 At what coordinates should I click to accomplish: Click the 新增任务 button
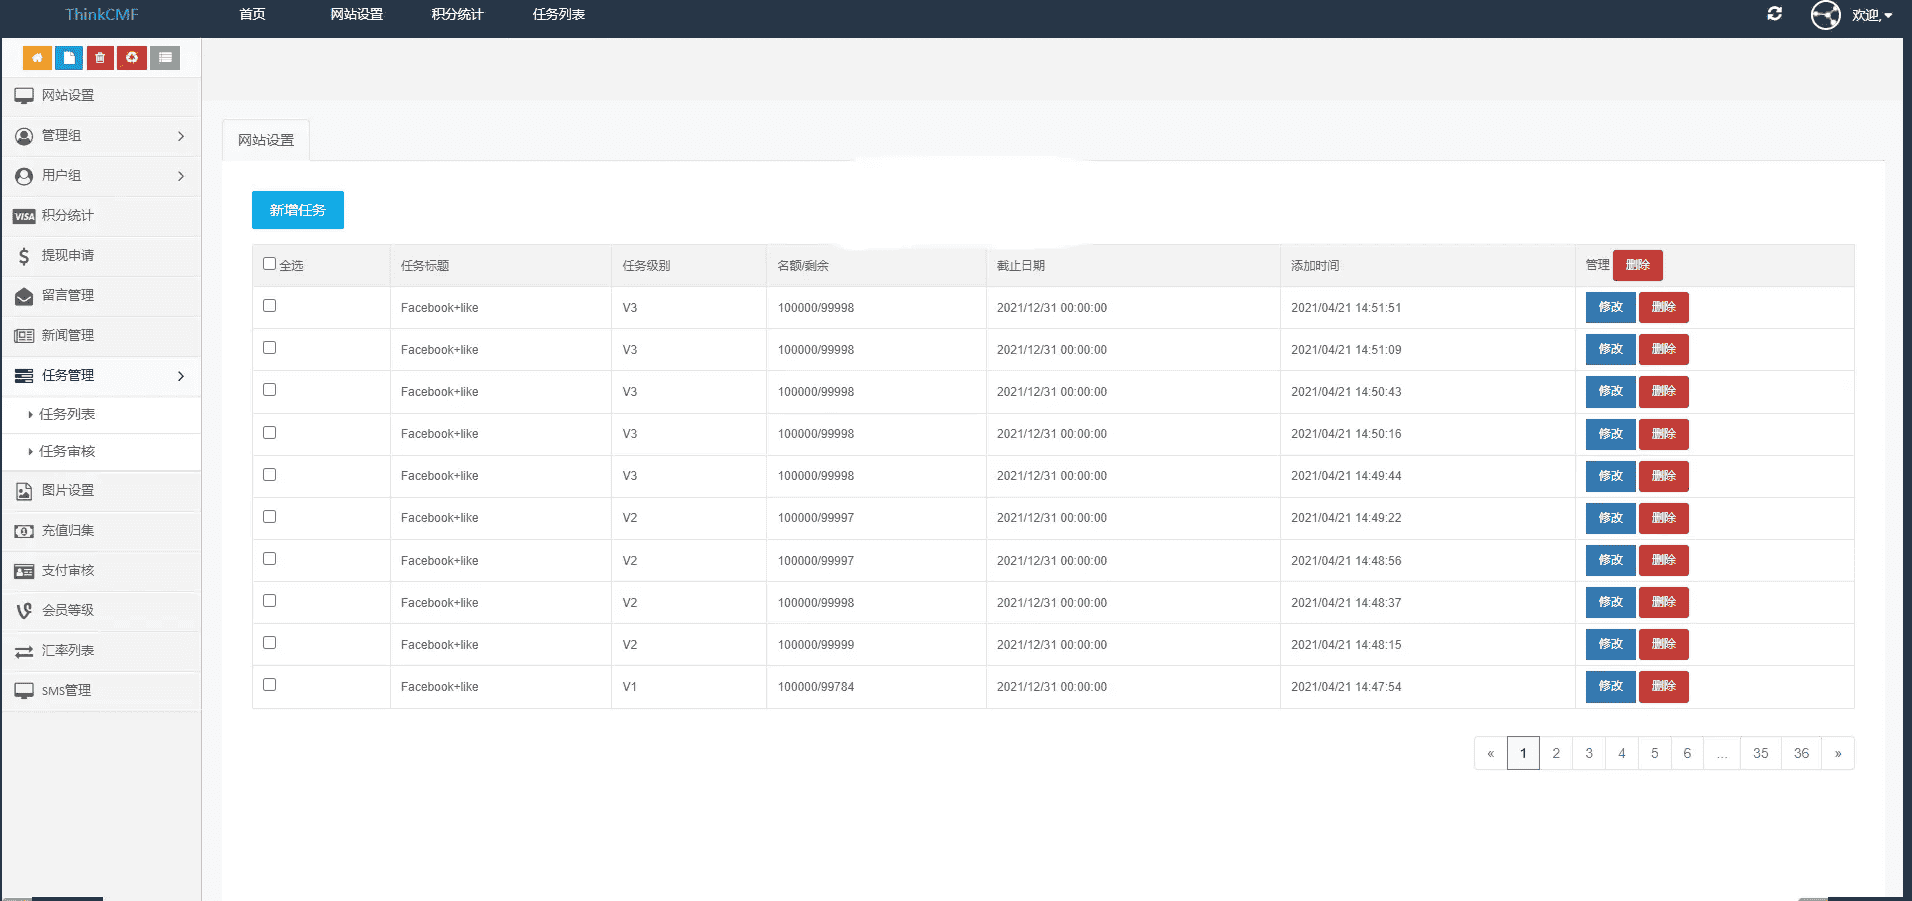click(297, 210)
